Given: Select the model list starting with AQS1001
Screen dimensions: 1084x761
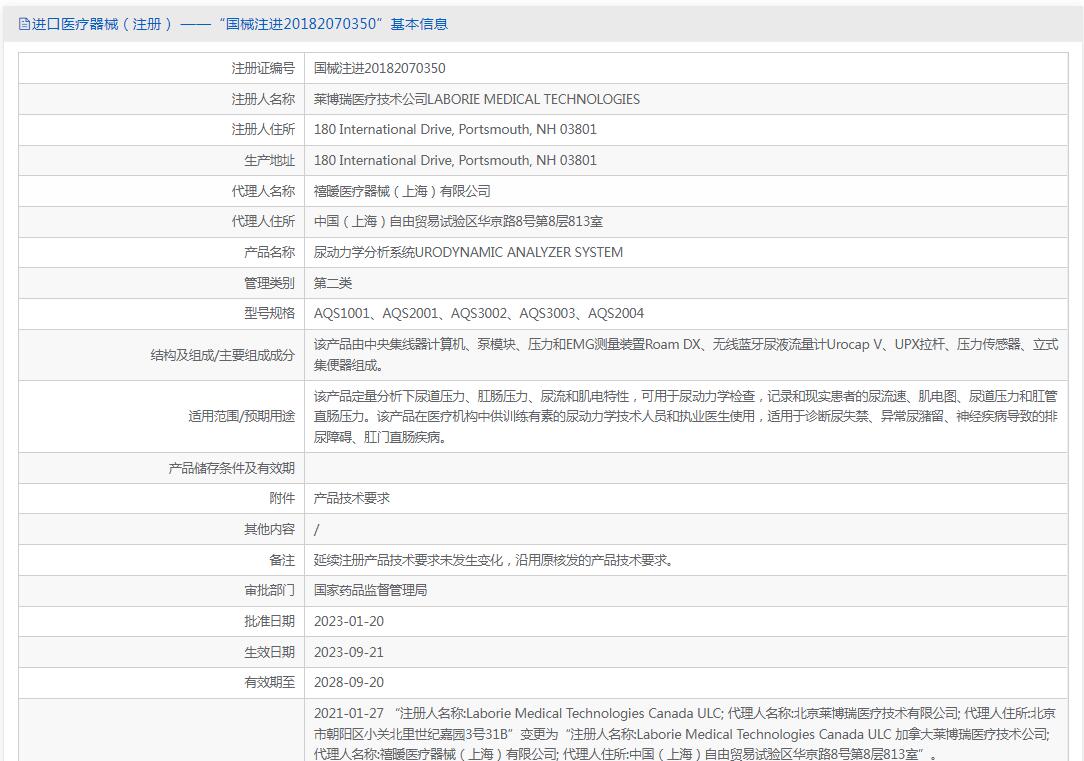Looking at the screenshot, I should coord(478,313).
